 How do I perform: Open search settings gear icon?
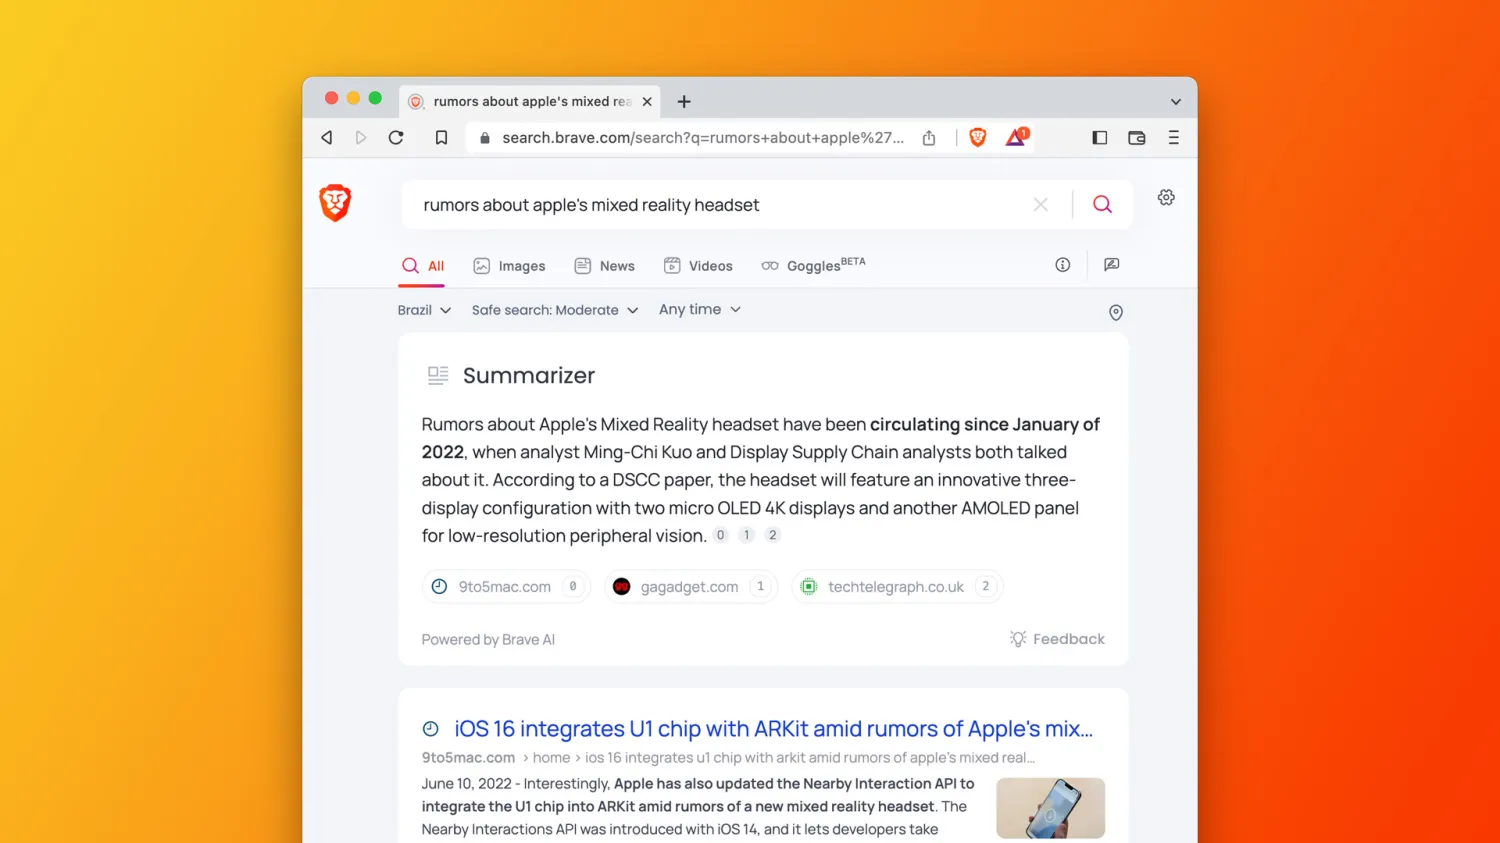click(x=1166, y=198)
